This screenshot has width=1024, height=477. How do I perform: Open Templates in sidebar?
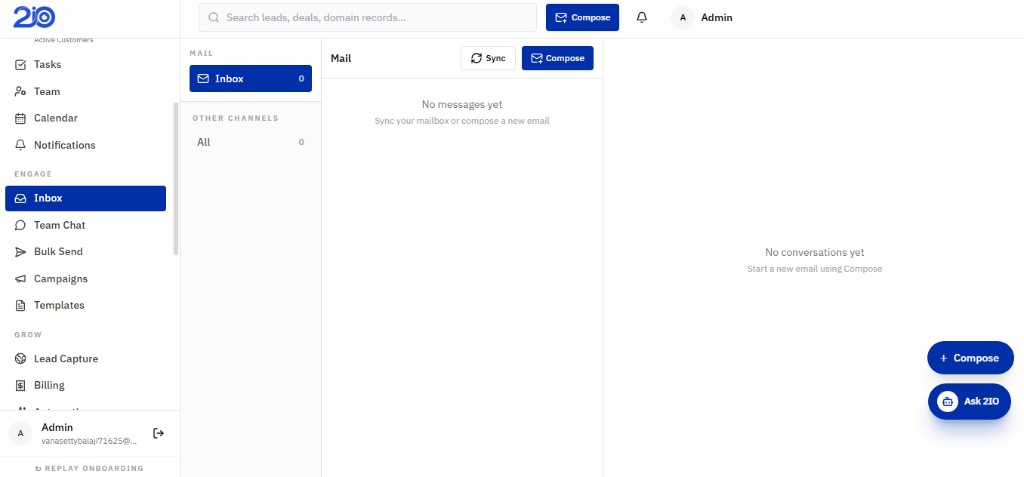coord(86,306)
